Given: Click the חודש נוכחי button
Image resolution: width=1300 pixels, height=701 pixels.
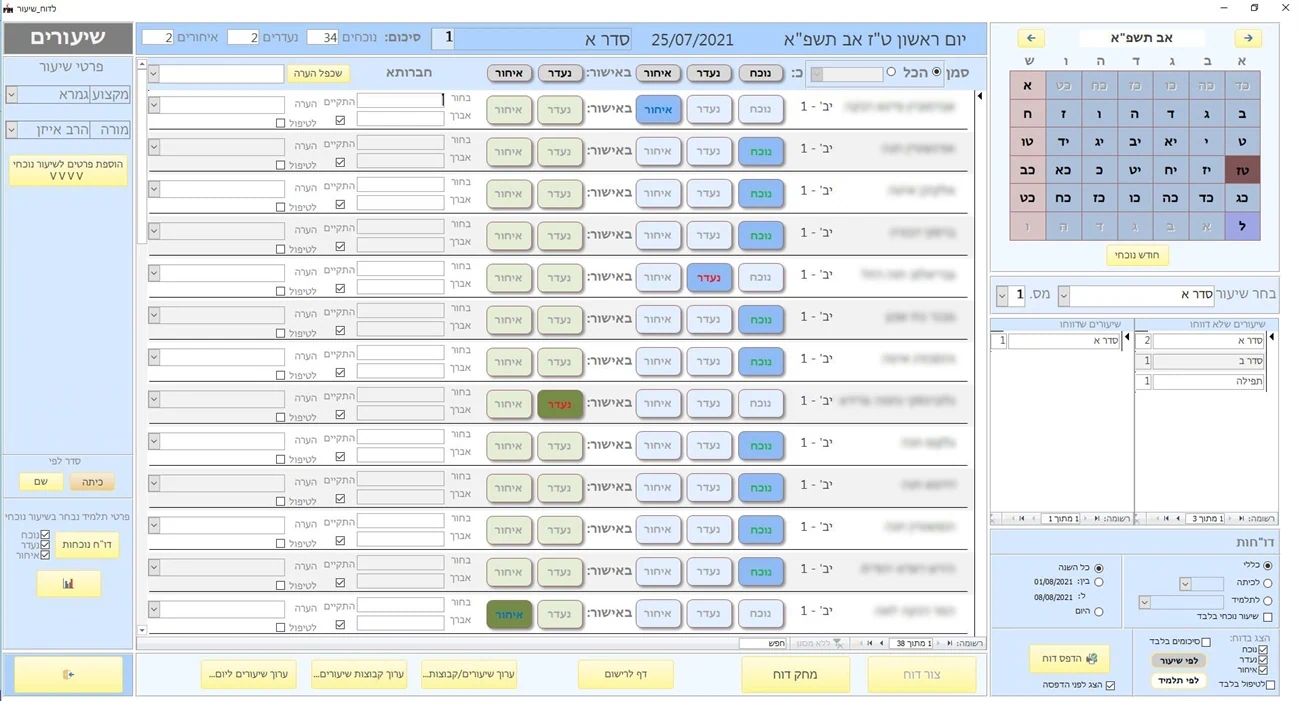Looking at the screenshot, I should pyautogui.click(x=1138, y=255).
